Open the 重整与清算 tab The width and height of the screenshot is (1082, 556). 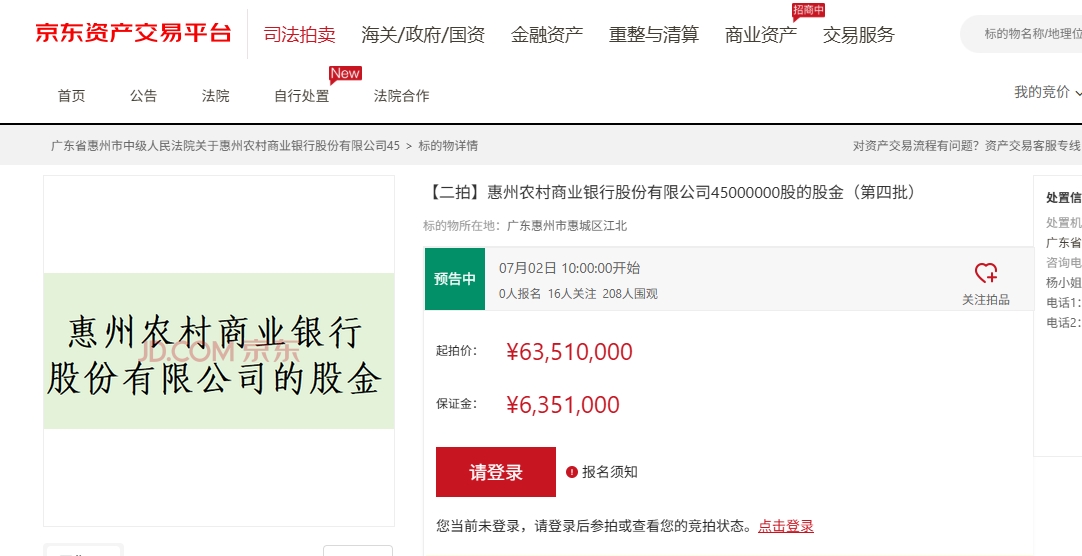[653, 34]
